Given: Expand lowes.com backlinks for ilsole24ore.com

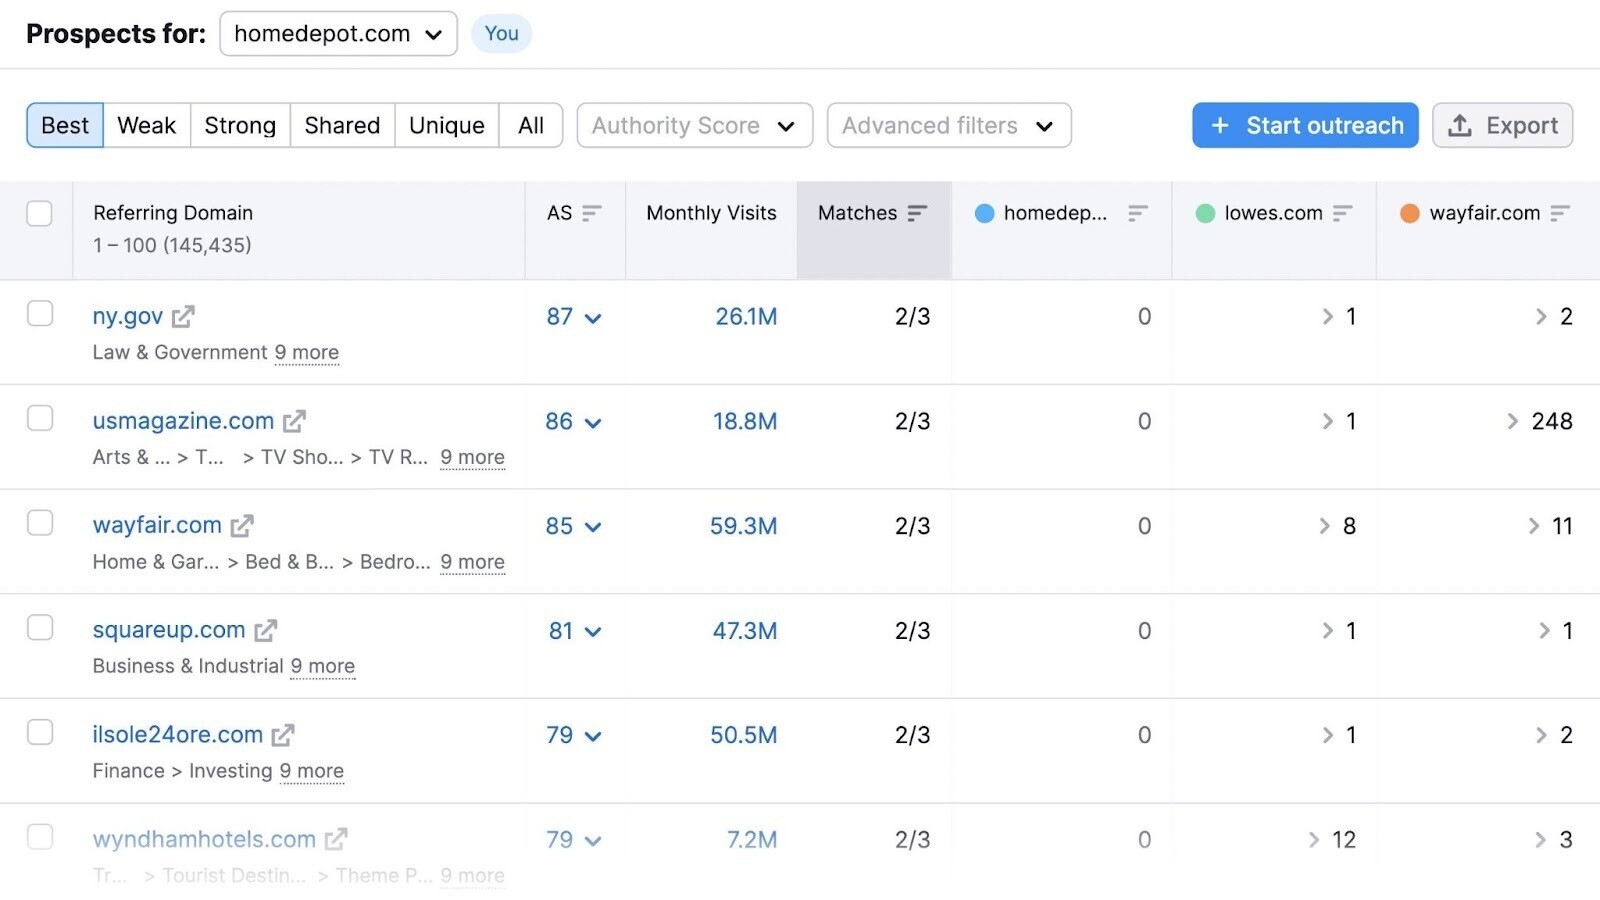Looking at the screenshot, I should (1328, 735).
